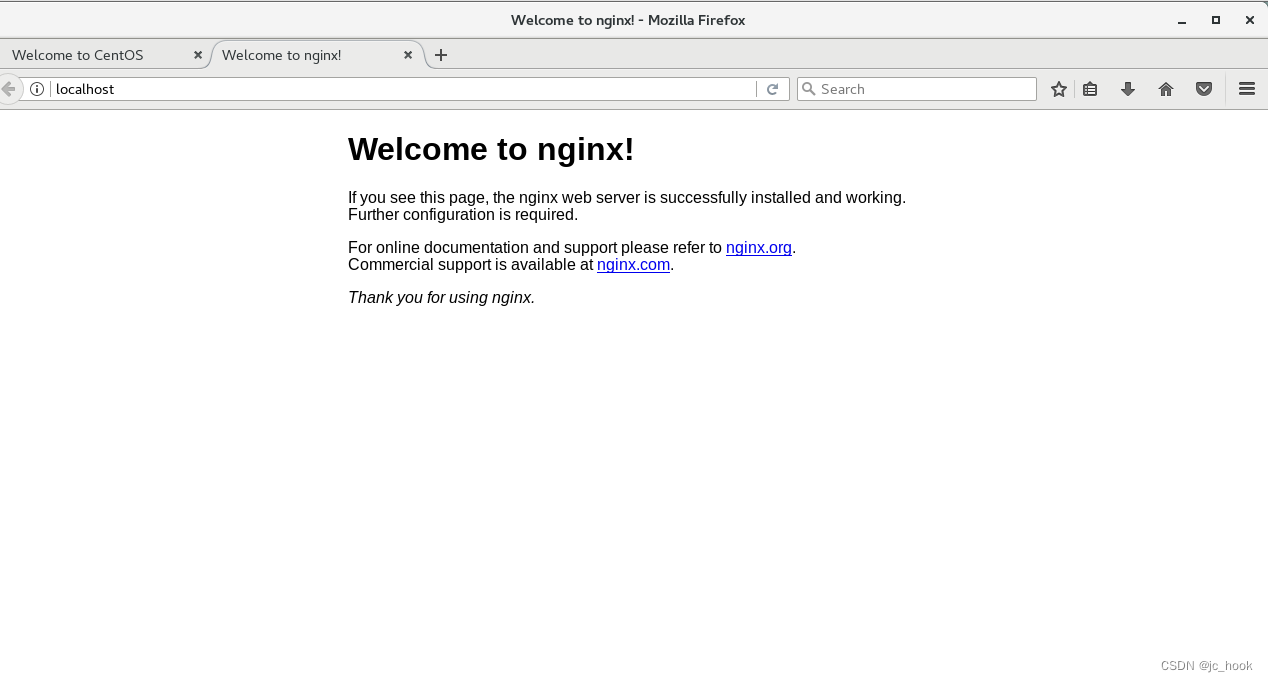Click the 'Welcome to nginx!' heading

pos(491,149)
